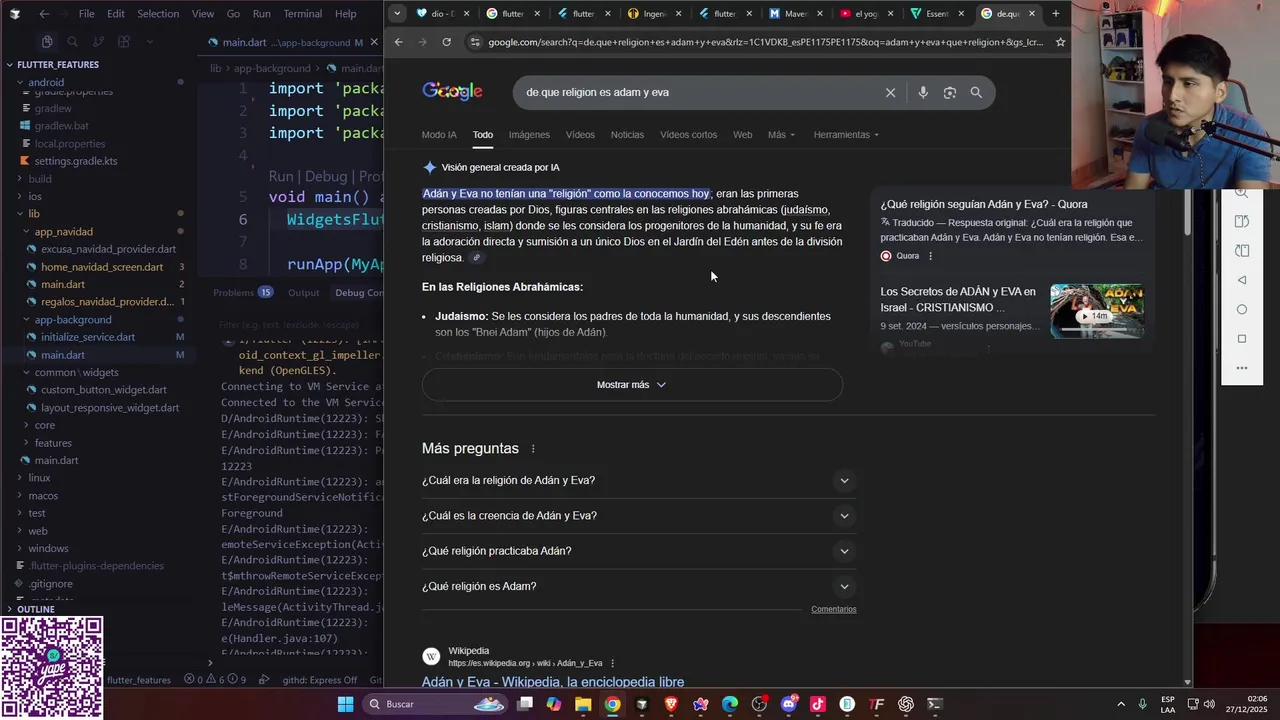The width and height of the screenshot is (1280, 720).
Task: Open initialize_service.dart file
Action: [x=88, y=337]
